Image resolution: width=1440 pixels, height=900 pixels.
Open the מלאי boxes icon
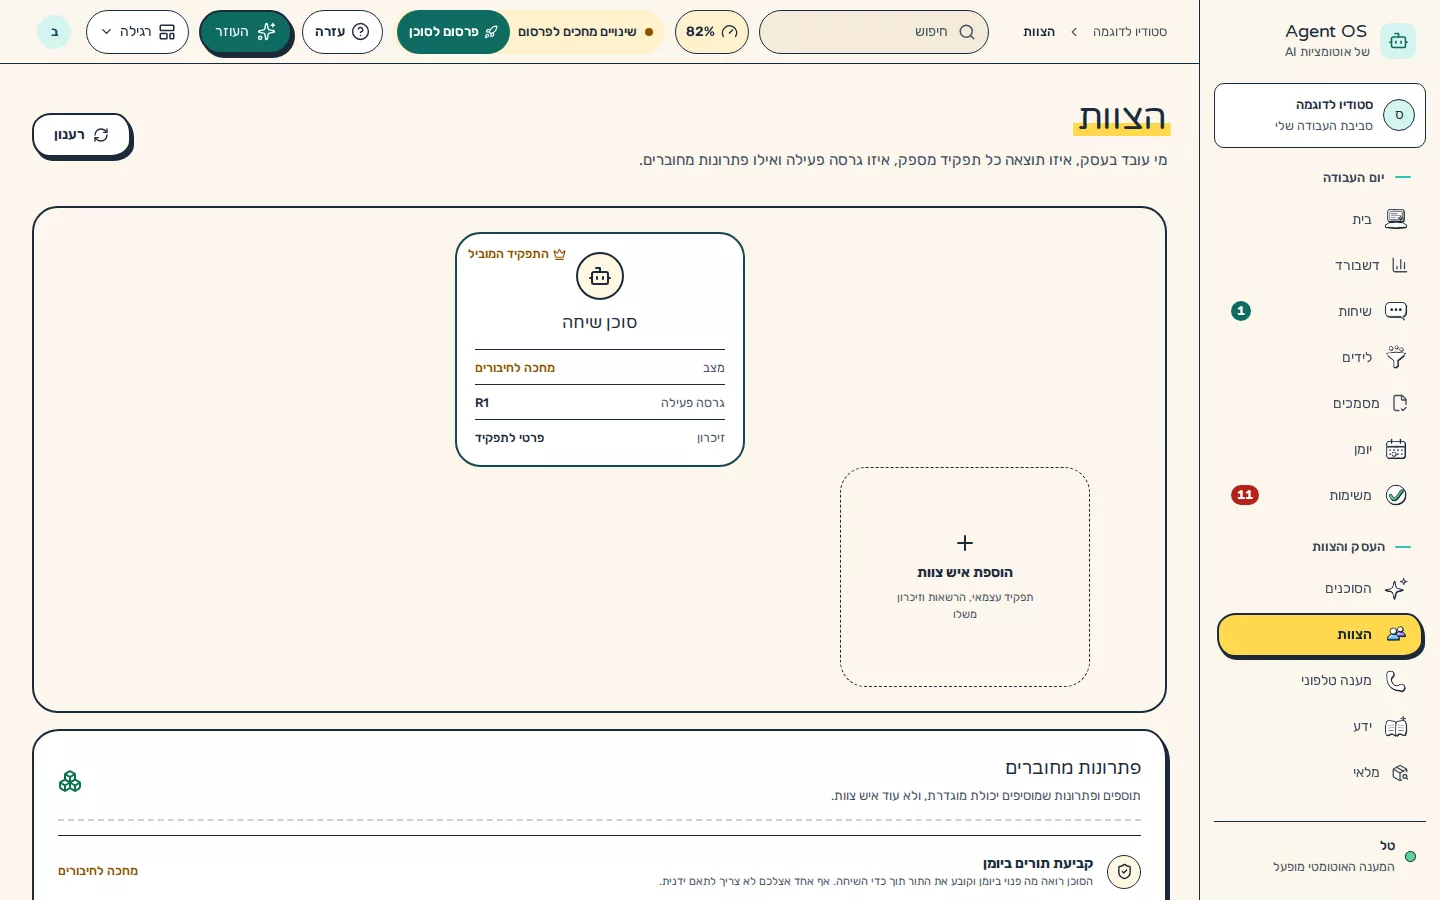click(x=1399, y=772)
